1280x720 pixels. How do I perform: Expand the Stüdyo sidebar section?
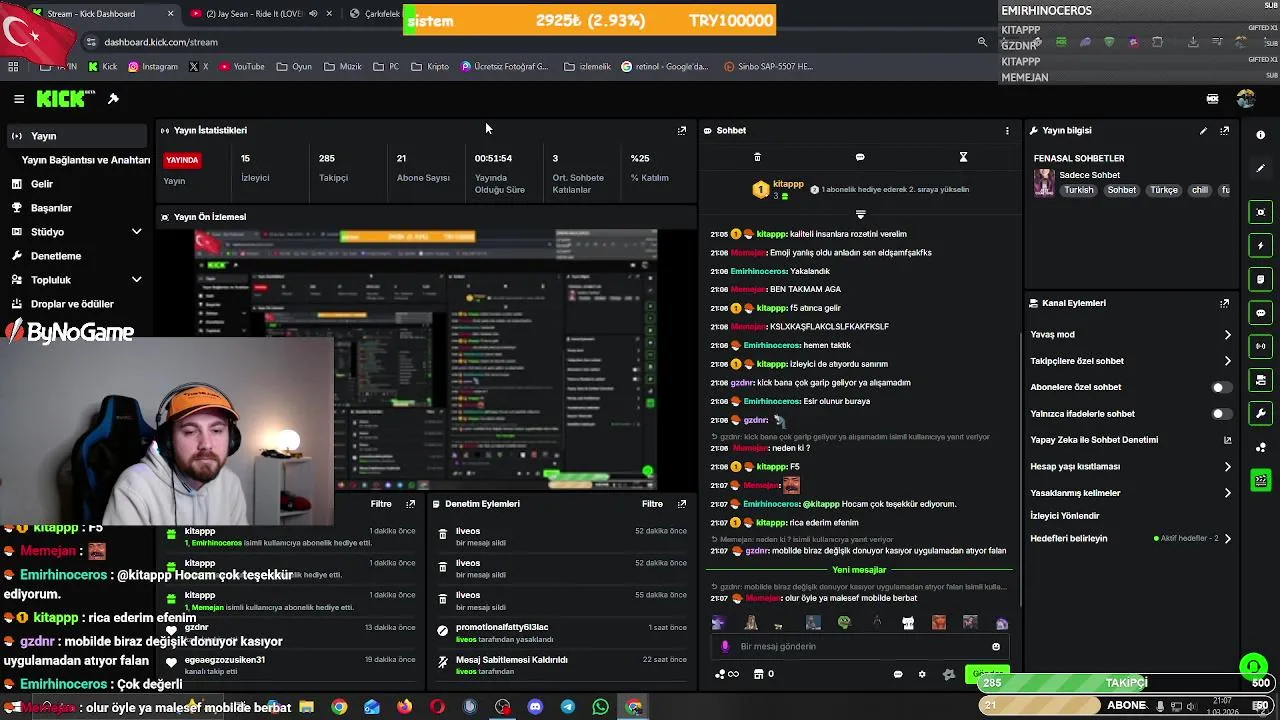[136, 232]
